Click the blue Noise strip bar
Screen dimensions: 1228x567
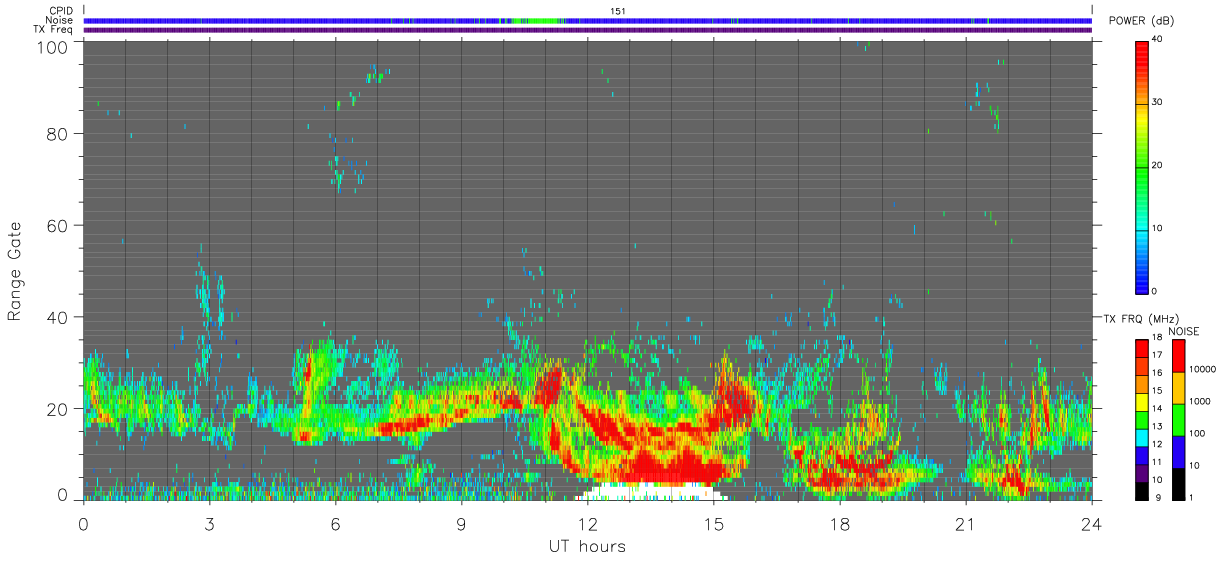pos(588,20)
